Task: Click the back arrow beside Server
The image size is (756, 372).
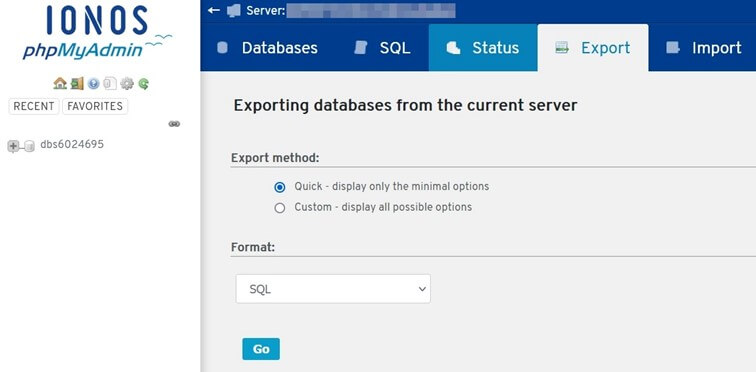Action: coord(214,10)
